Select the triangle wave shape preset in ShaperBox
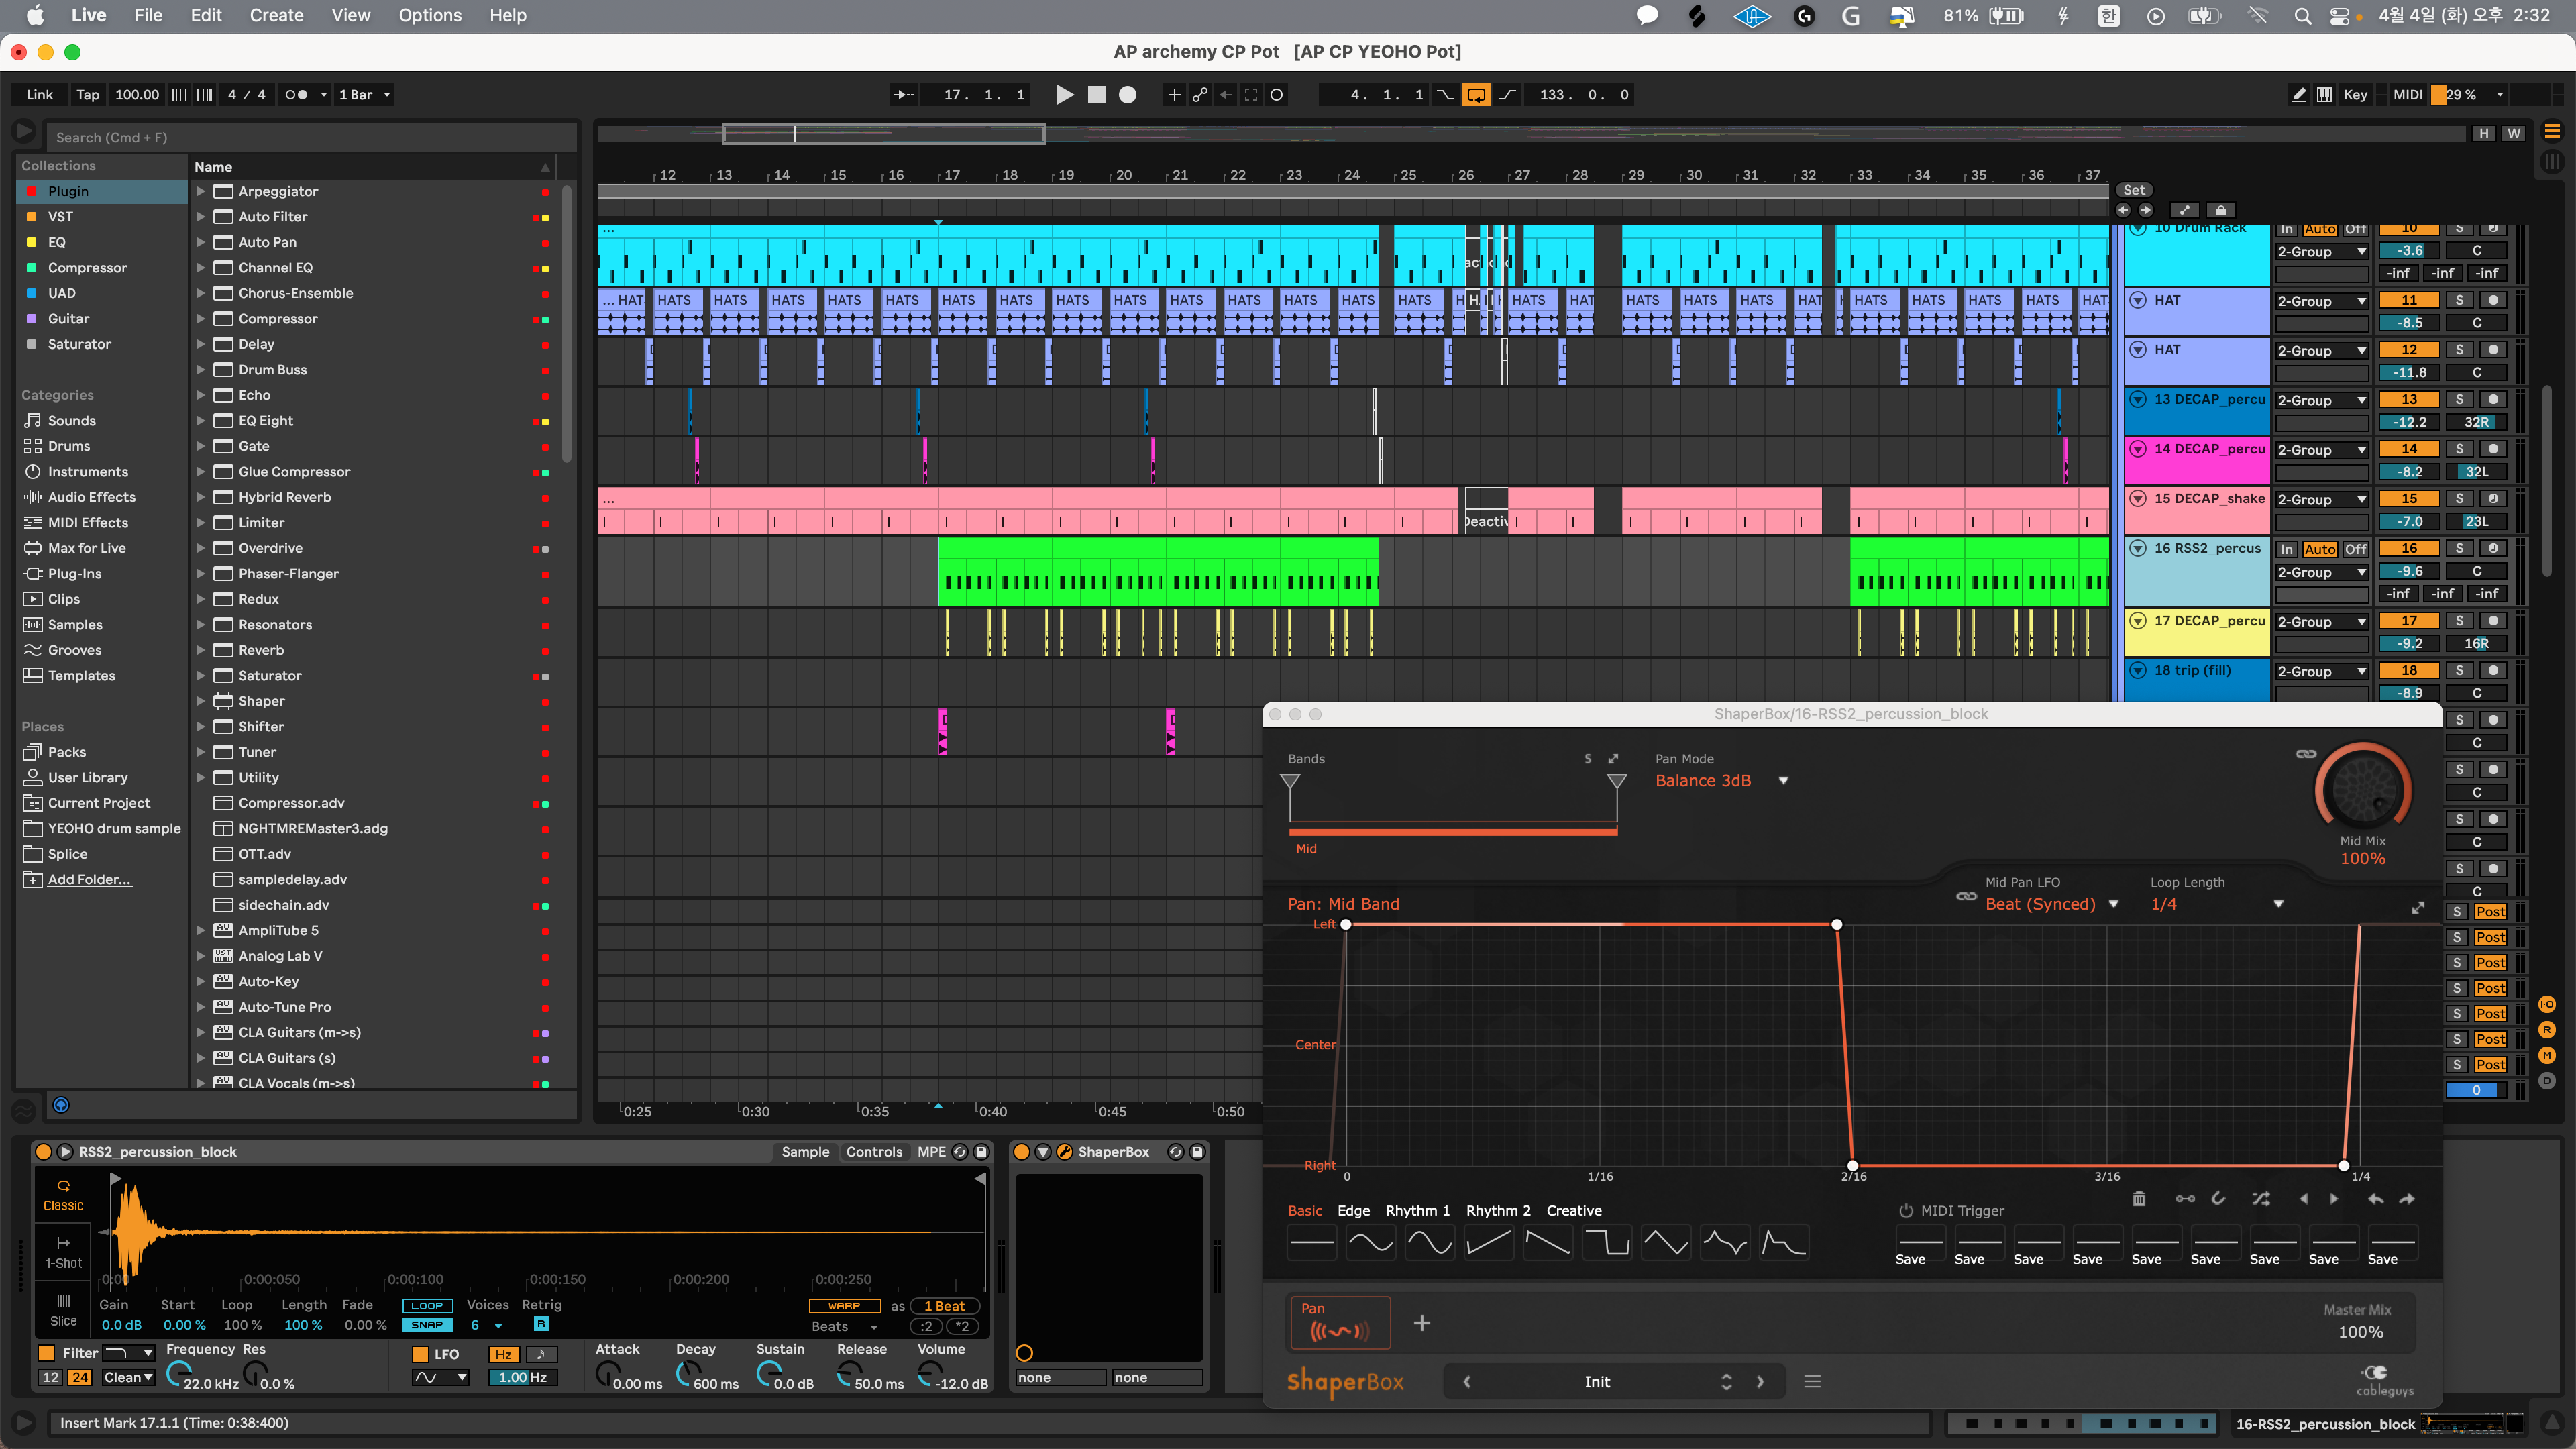2576x1449 pixels. click(1666, 1243)
